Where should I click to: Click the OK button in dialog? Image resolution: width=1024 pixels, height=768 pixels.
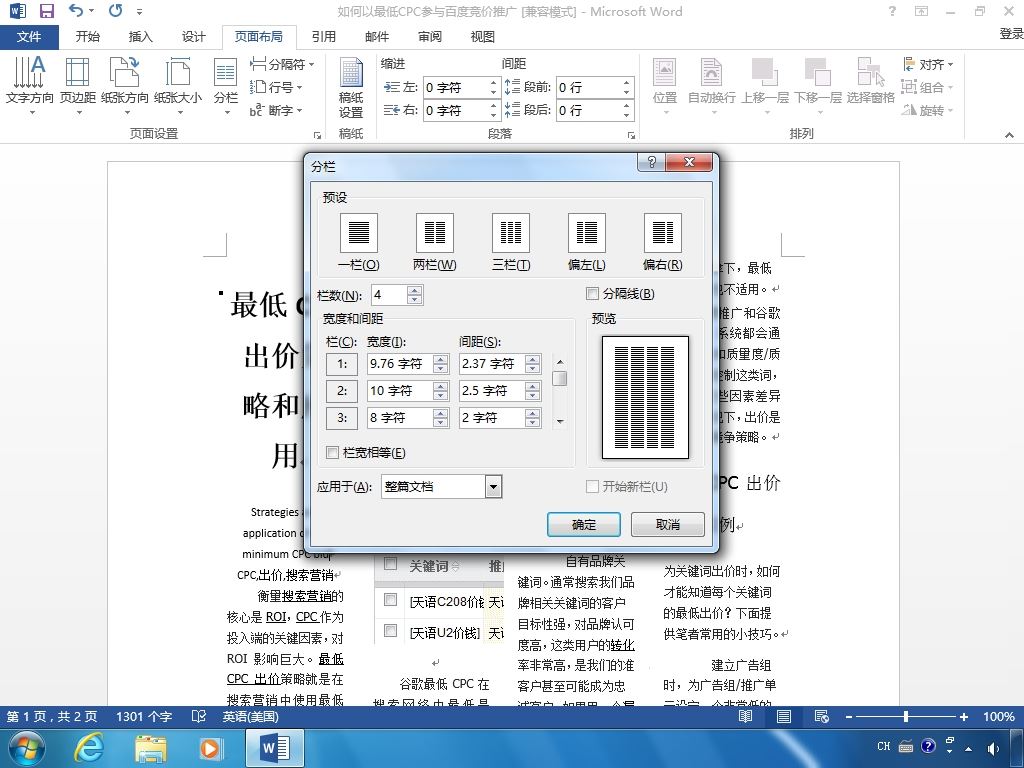(584, 524)
